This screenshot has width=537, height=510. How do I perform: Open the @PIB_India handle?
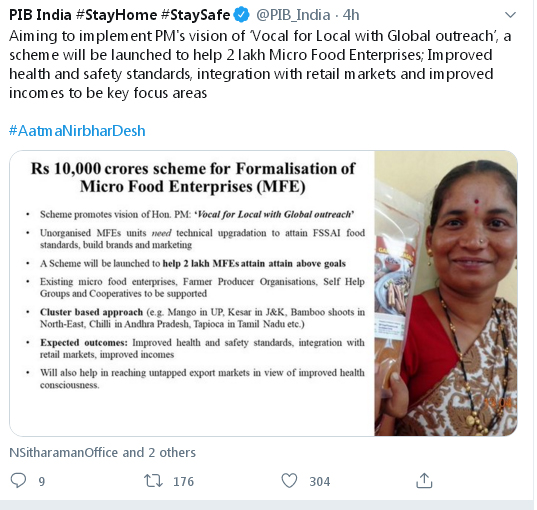[x=293, y=15]
